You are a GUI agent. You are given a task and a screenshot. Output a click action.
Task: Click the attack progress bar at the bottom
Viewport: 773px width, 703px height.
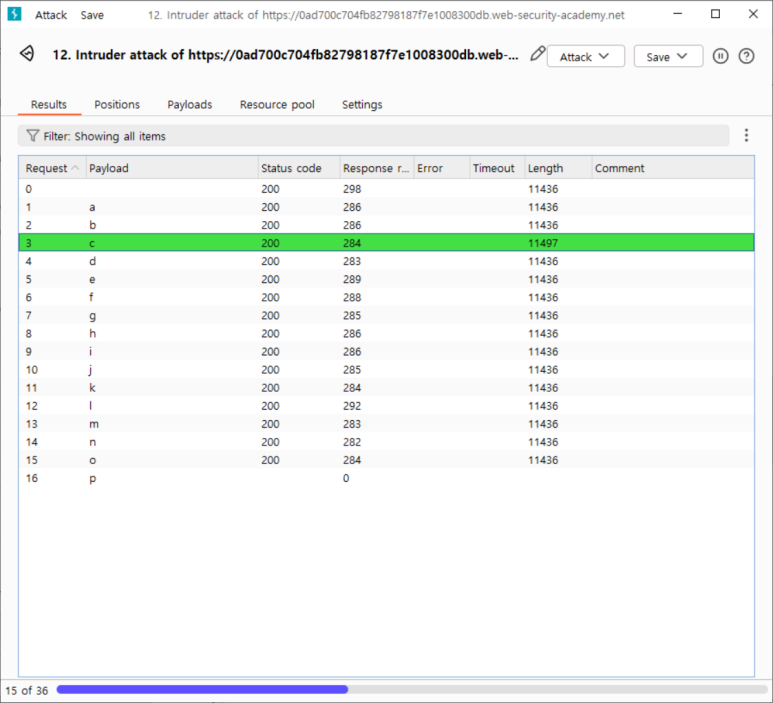click(412, 689)
